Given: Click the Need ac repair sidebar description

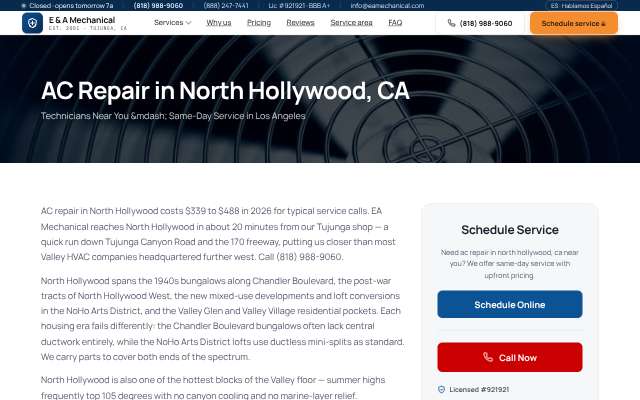Looking at the screenshot, I should point(510,264).
